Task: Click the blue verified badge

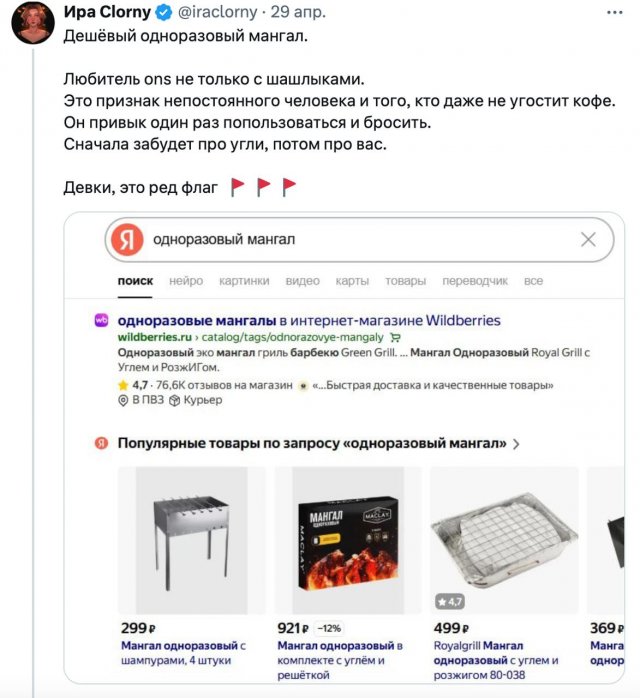Action: (x=164, y=13)
